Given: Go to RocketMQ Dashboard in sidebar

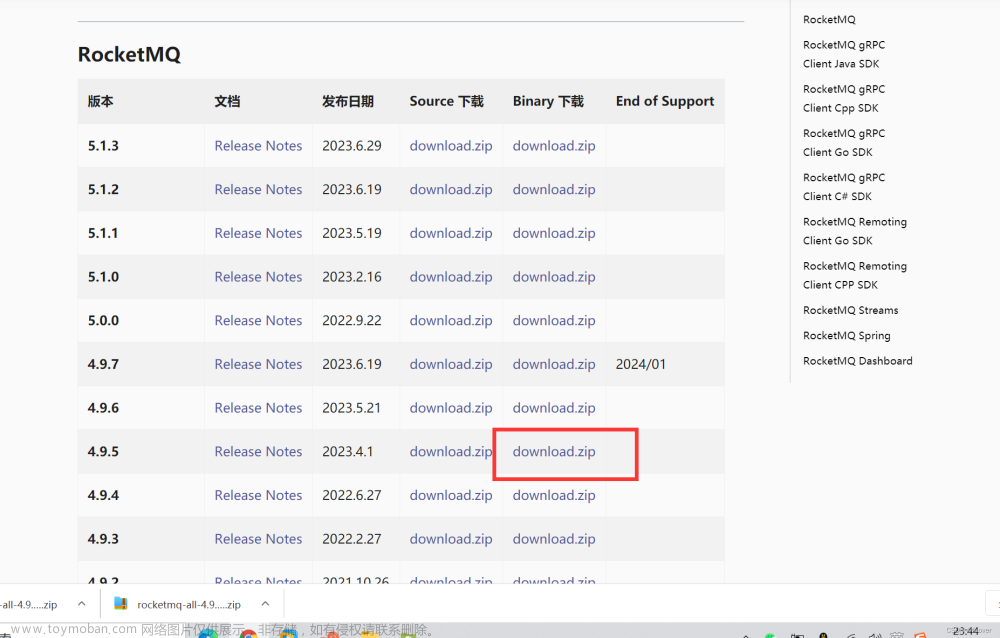Looking at the screenshot, I should (x=858, y=361).
